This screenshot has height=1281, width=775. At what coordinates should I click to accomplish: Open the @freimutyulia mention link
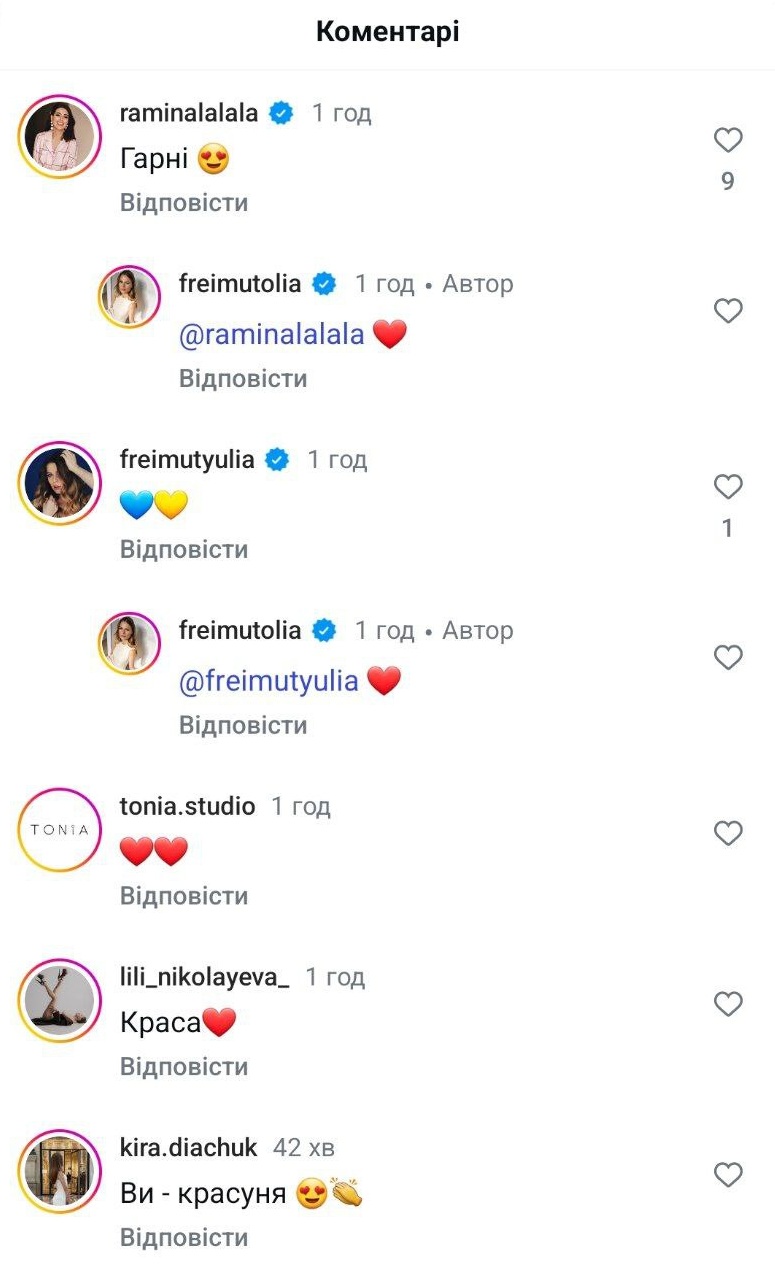[x=266, y=681]
